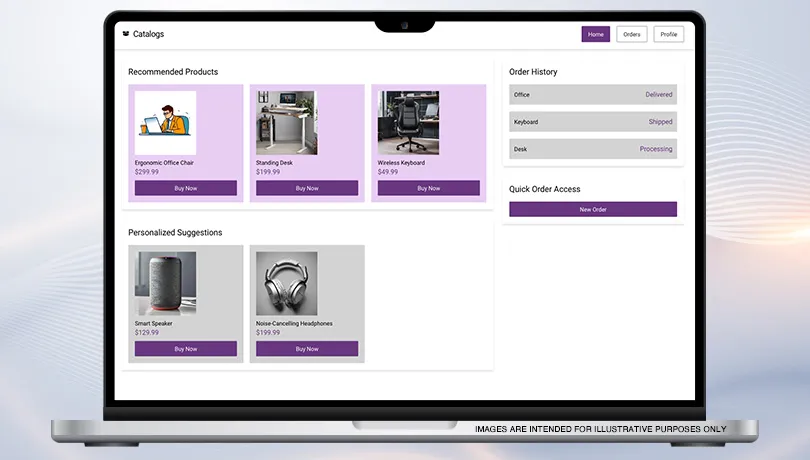This screenshot has height=460, width=810.
Task: View the Wireless Keyboard product image
Action: pos(408,123)
